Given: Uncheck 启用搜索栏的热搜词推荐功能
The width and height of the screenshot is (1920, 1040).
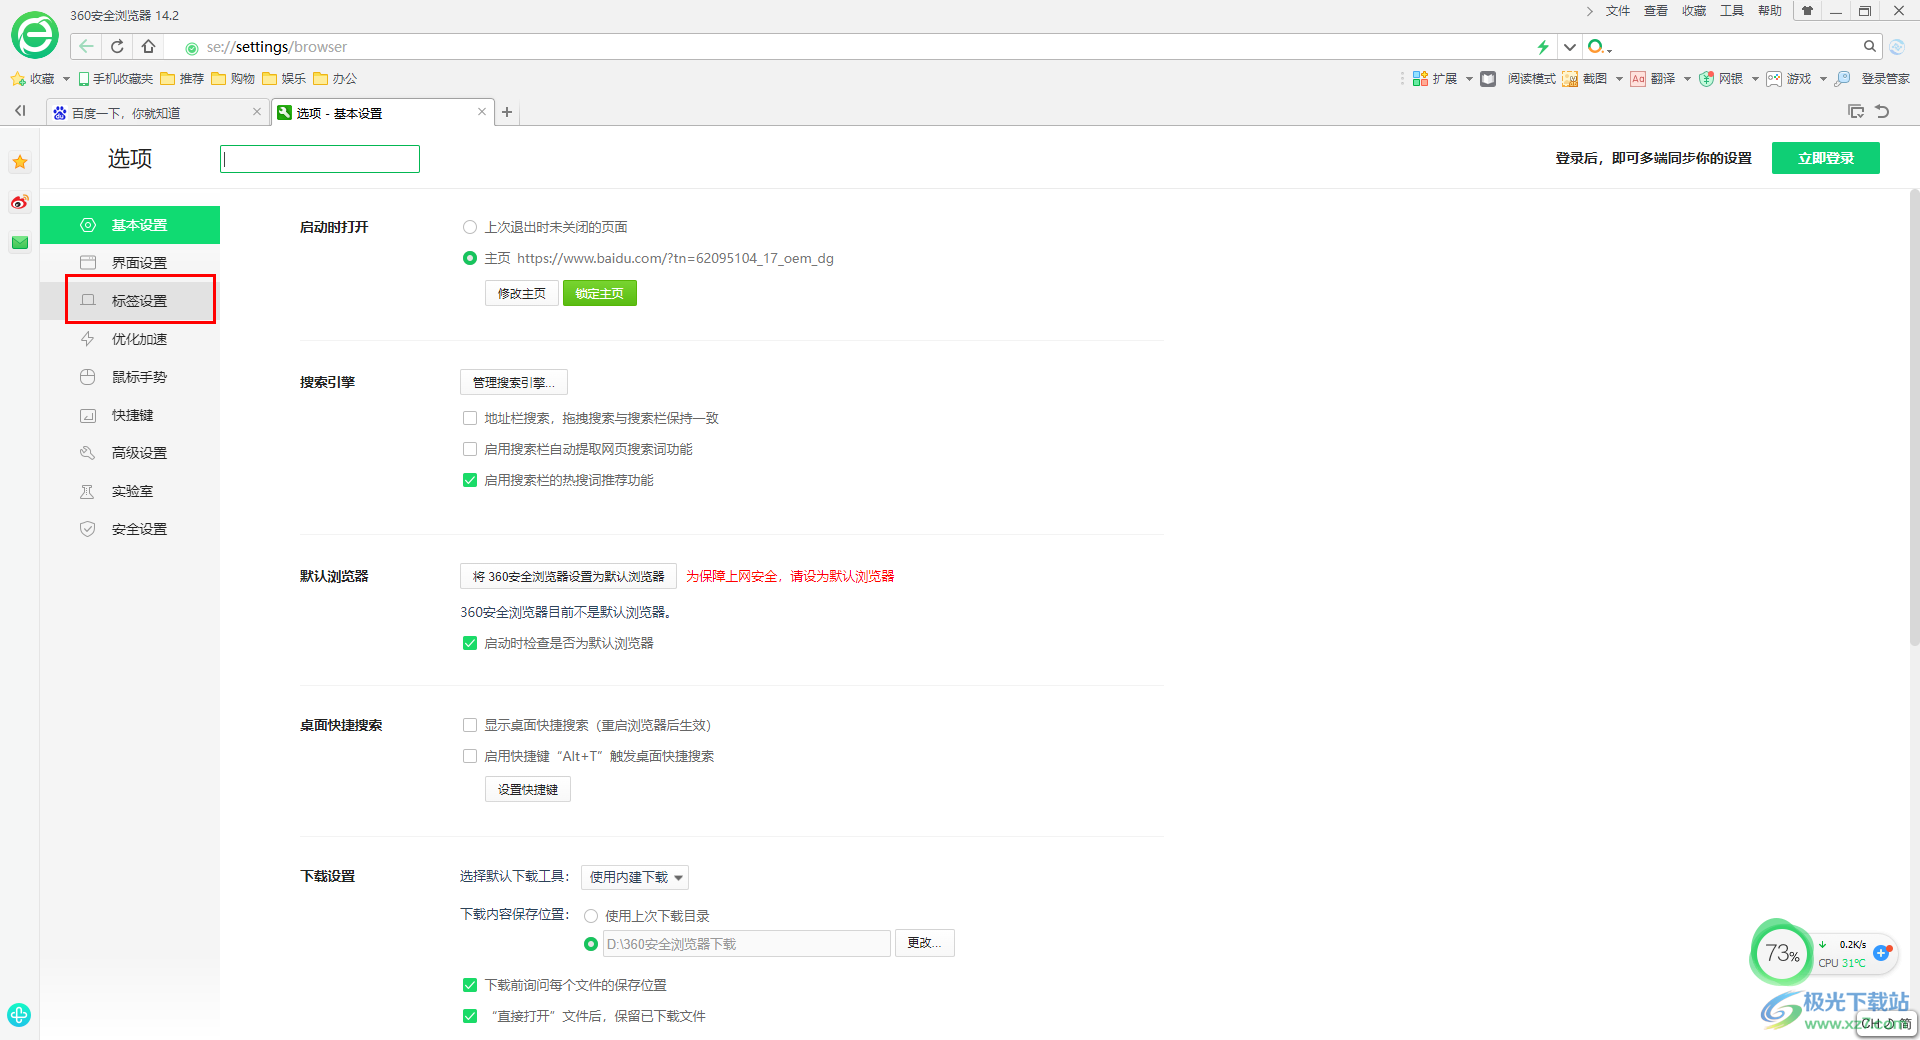Looking at the screenshot, I should (470, 480).
